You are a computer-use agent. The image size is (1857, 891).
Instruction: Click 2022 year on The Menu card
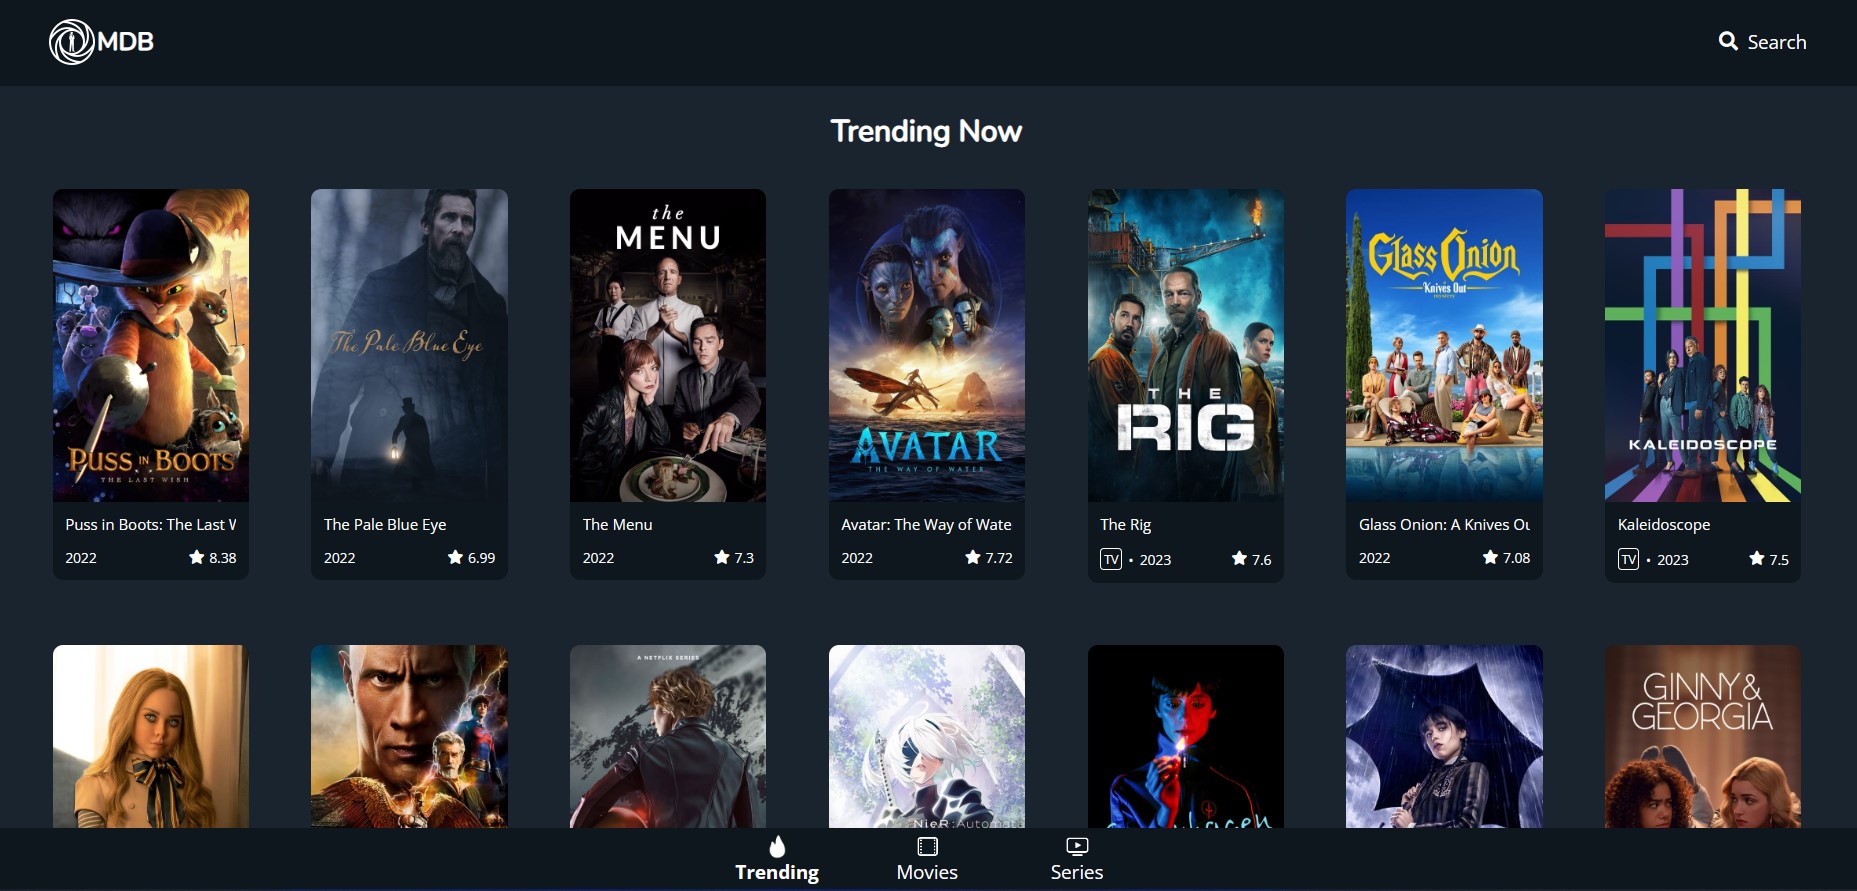(x=598, y=558)
